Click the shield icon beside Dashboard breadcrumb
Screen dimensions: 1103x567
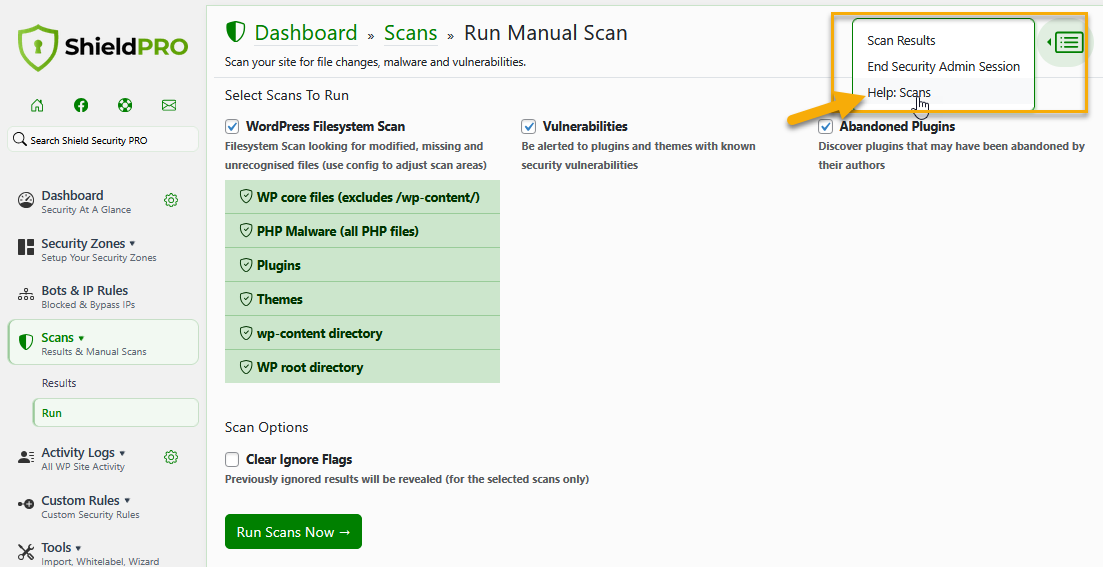click(235, 32)
